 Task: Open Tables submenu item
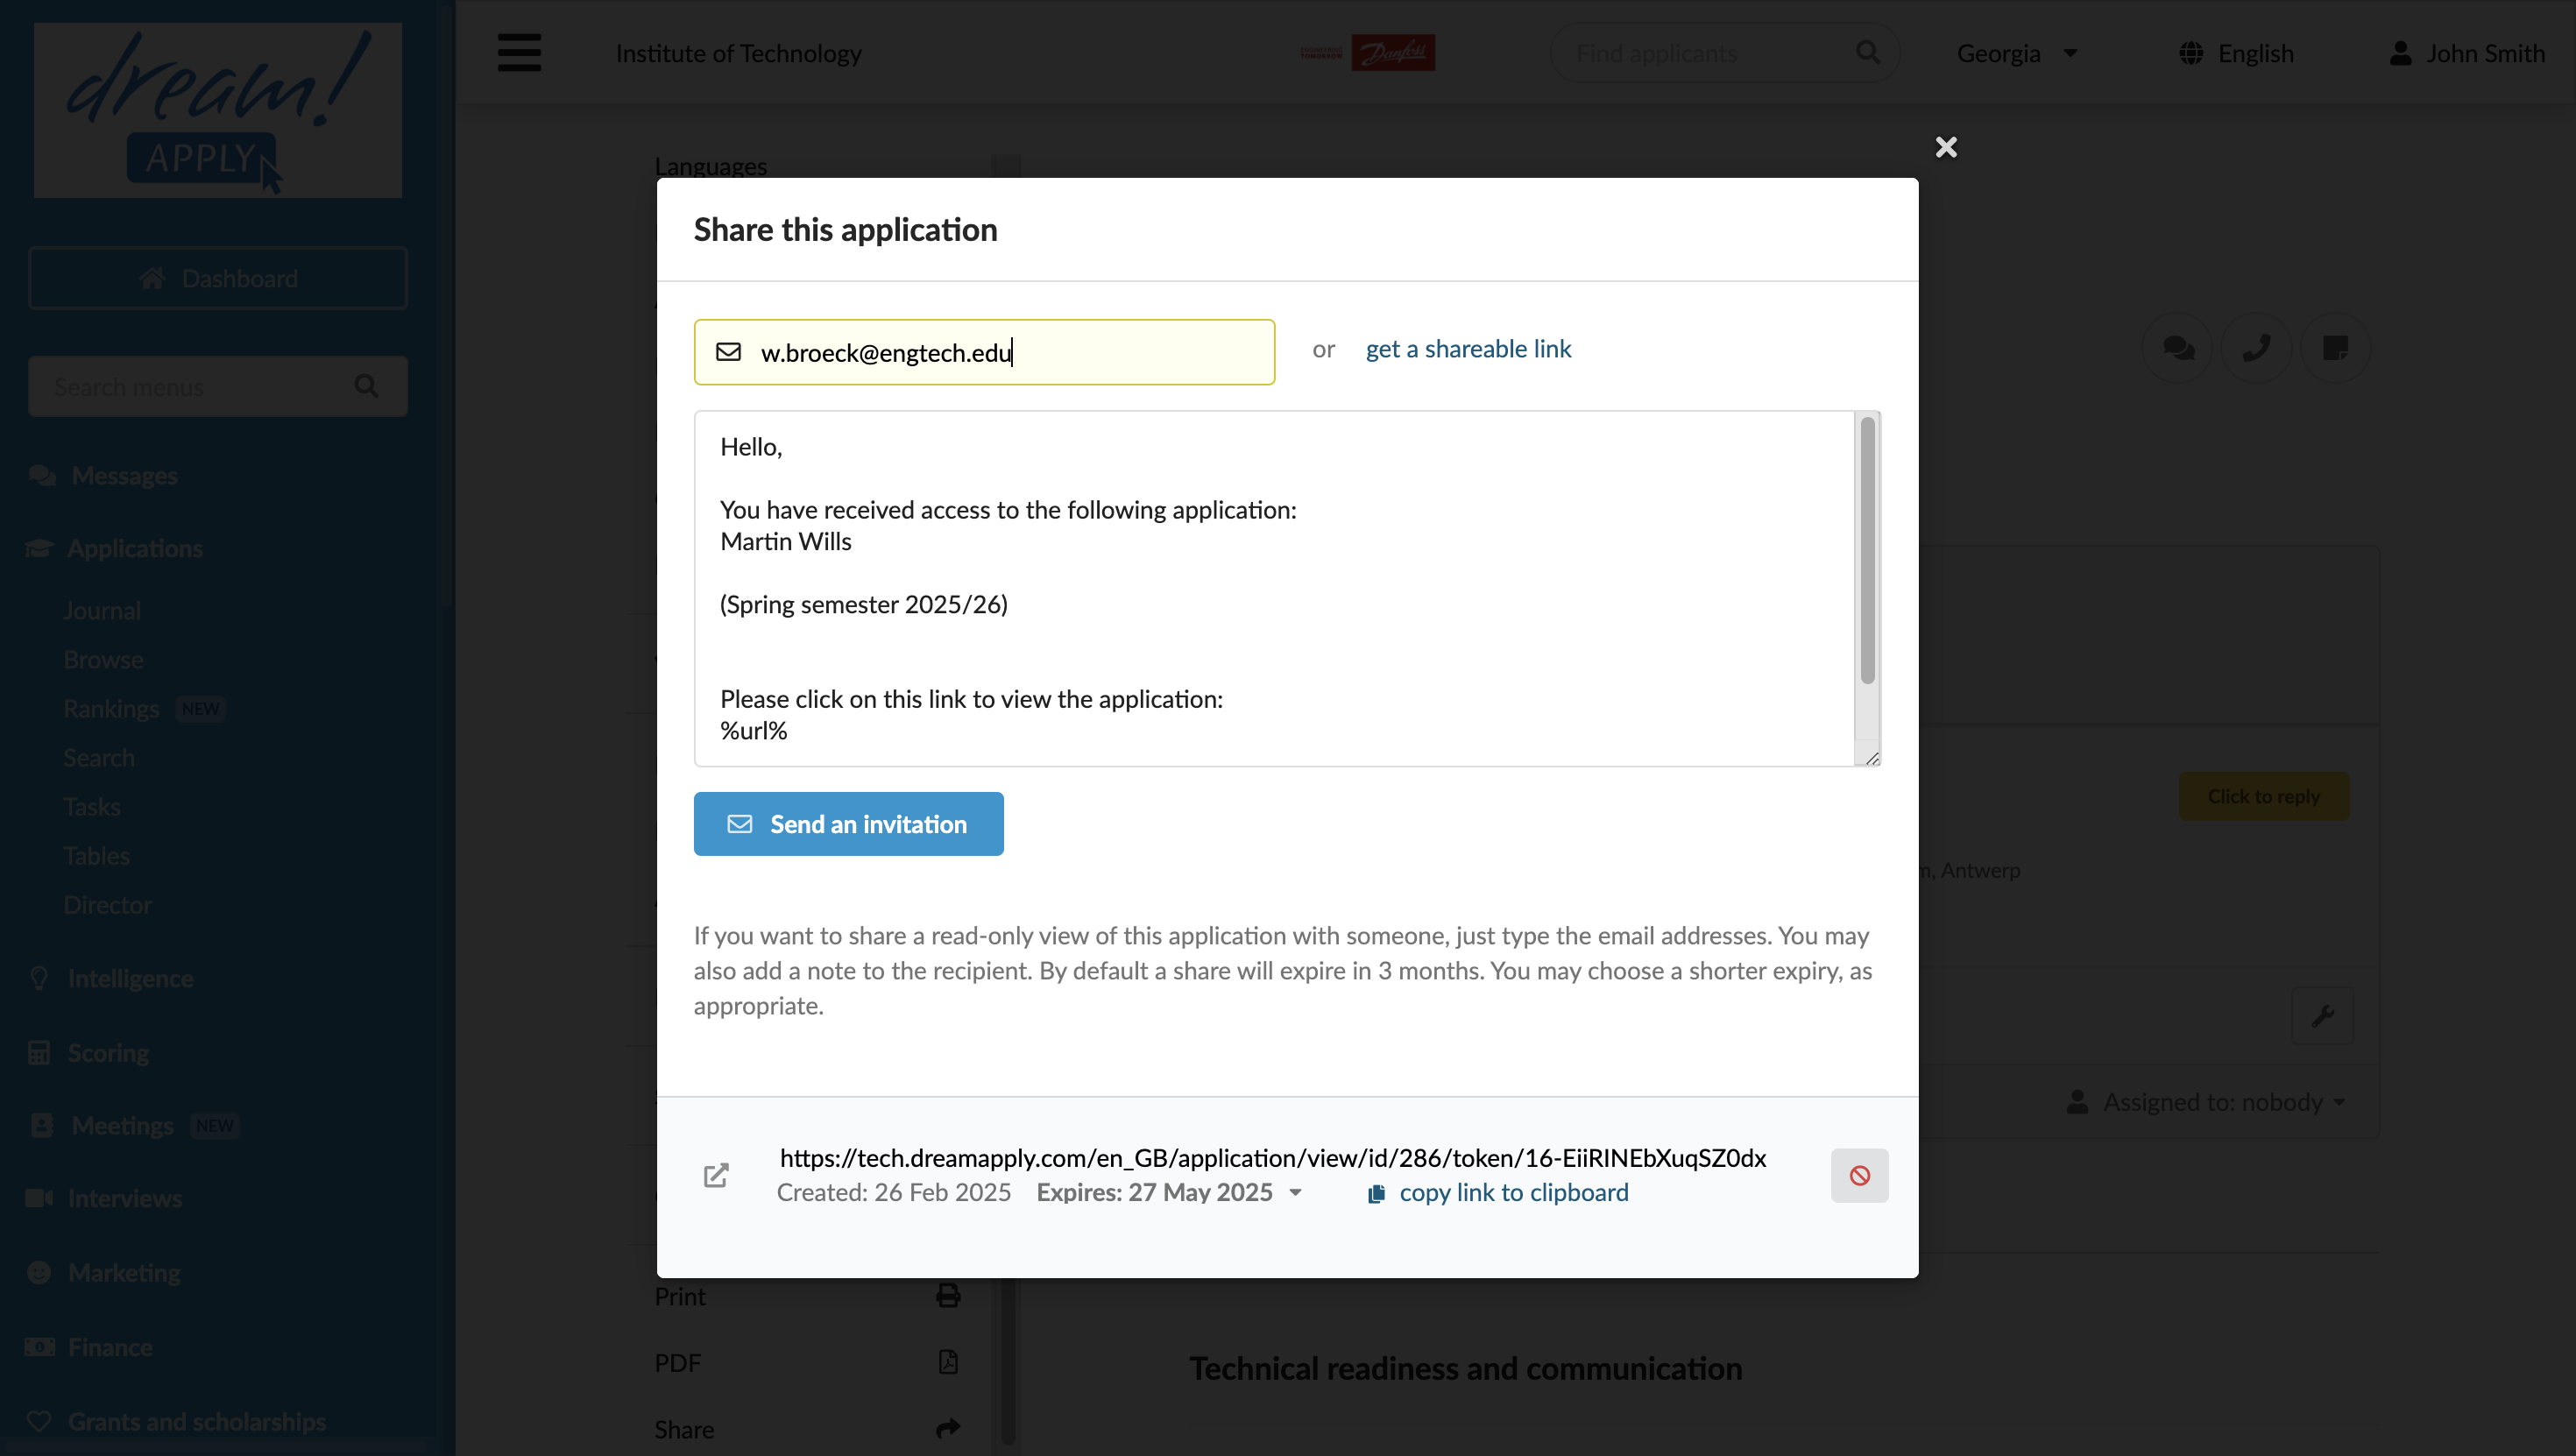pos(97,855)
